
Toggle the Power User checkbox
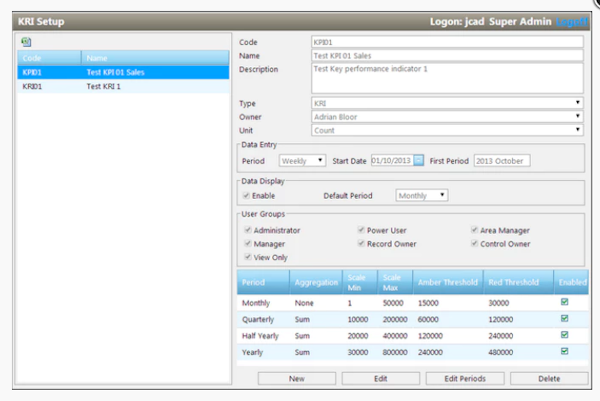pos(361,230)
